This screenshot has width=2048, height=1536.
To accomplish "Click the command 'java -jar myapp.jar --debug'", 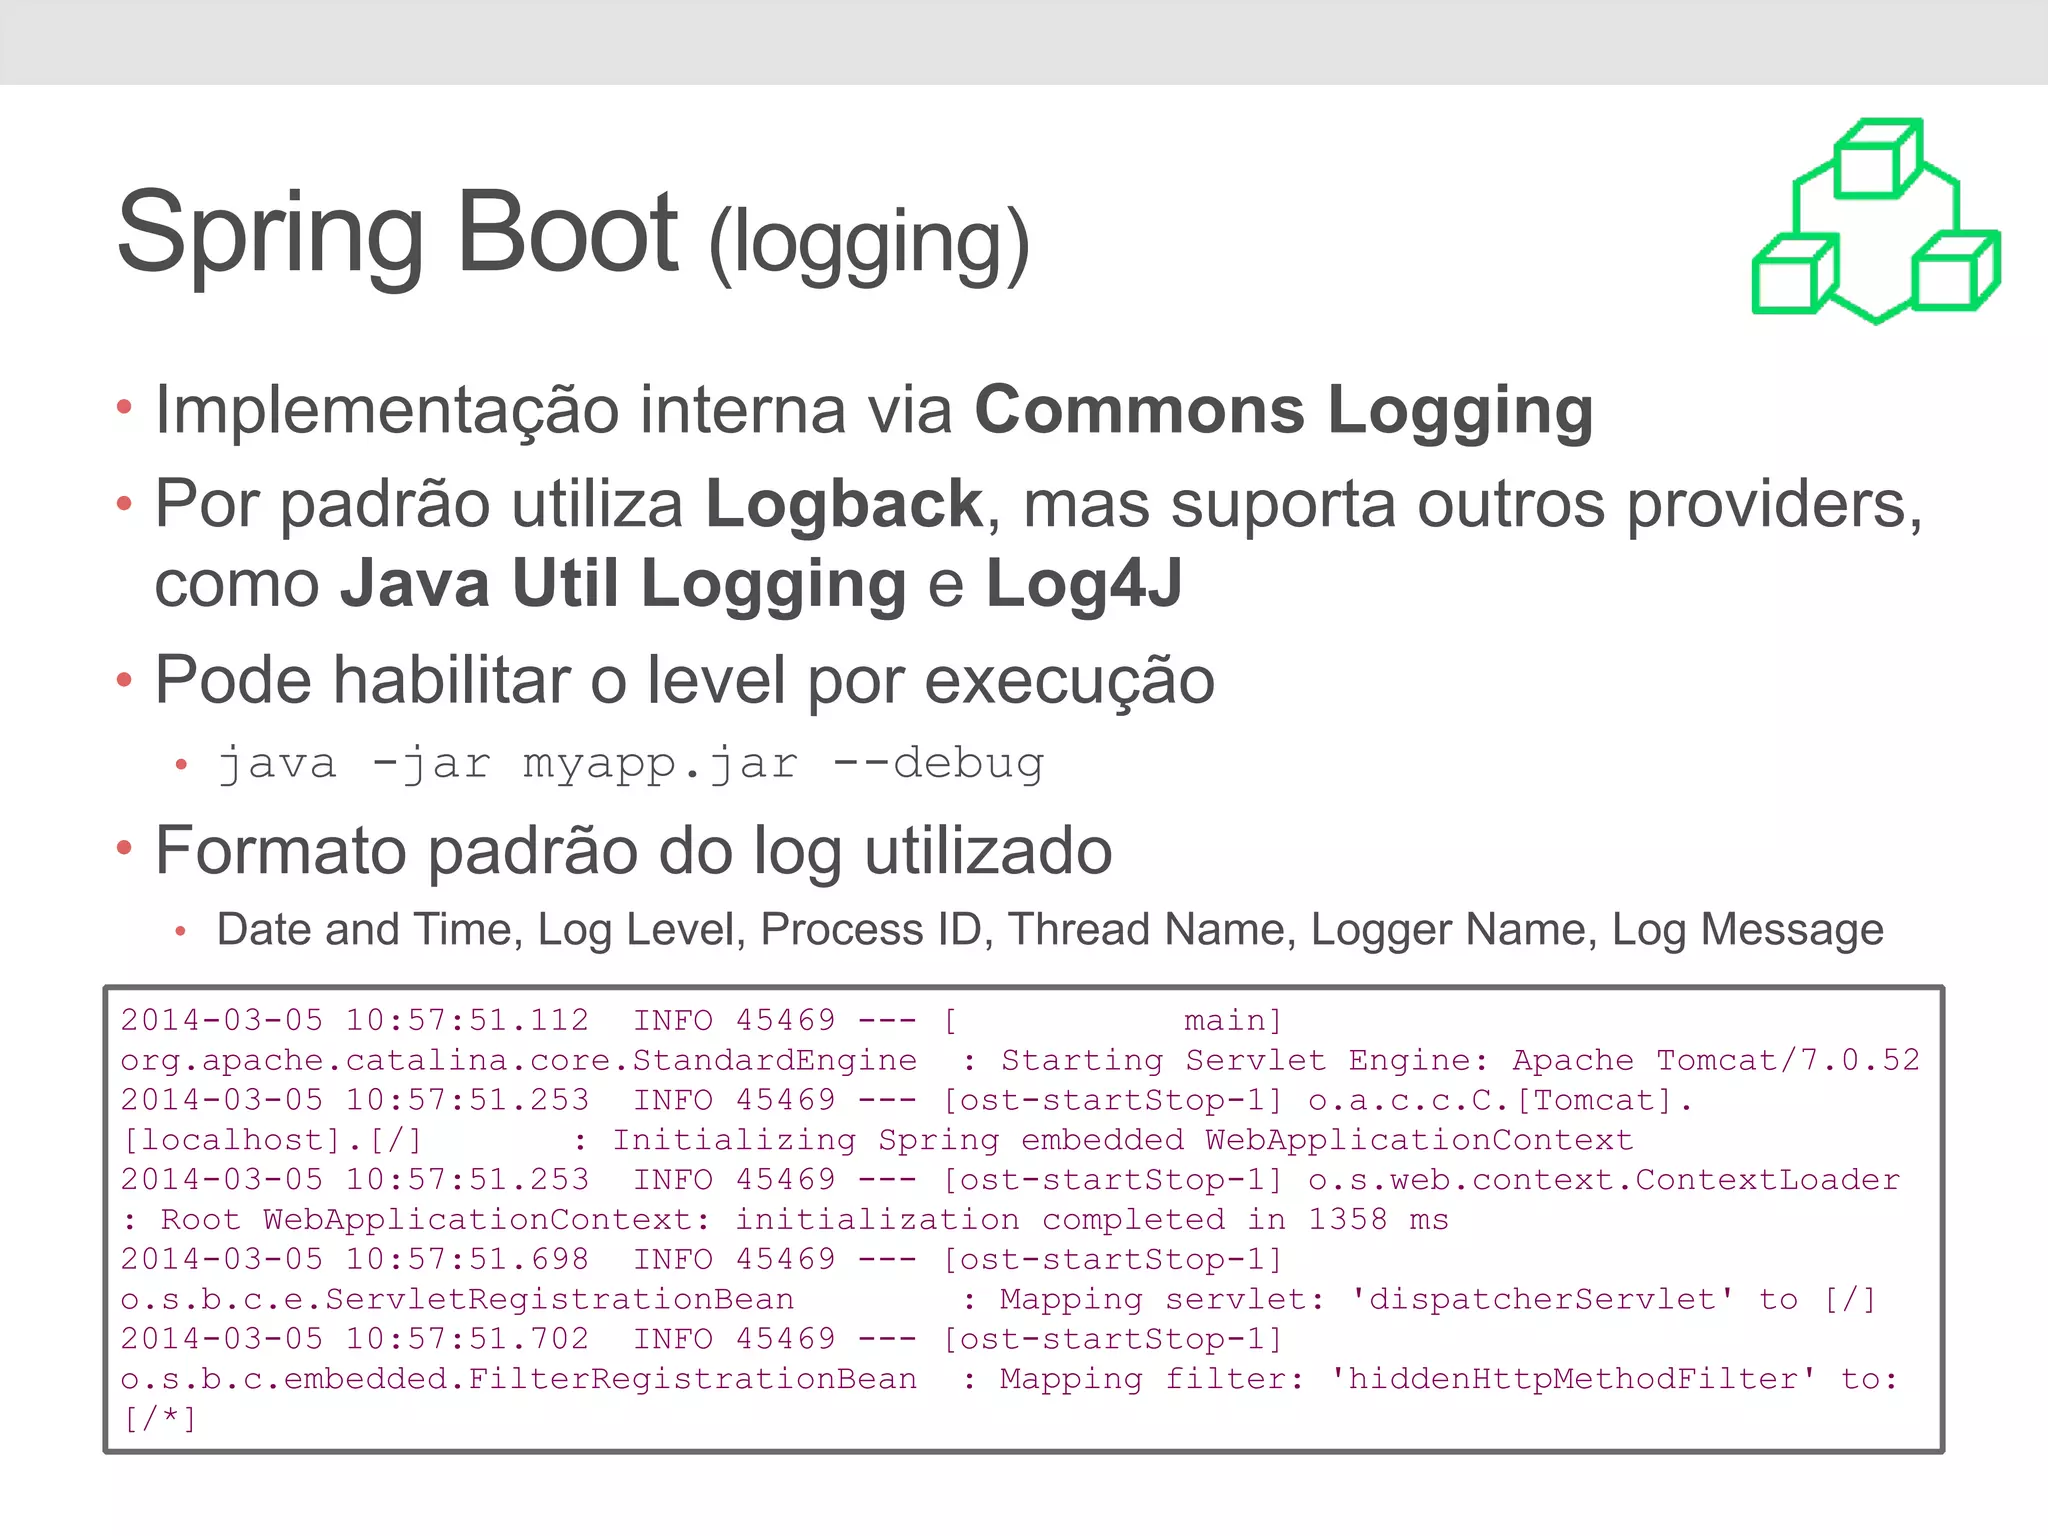I will [632, 764].
